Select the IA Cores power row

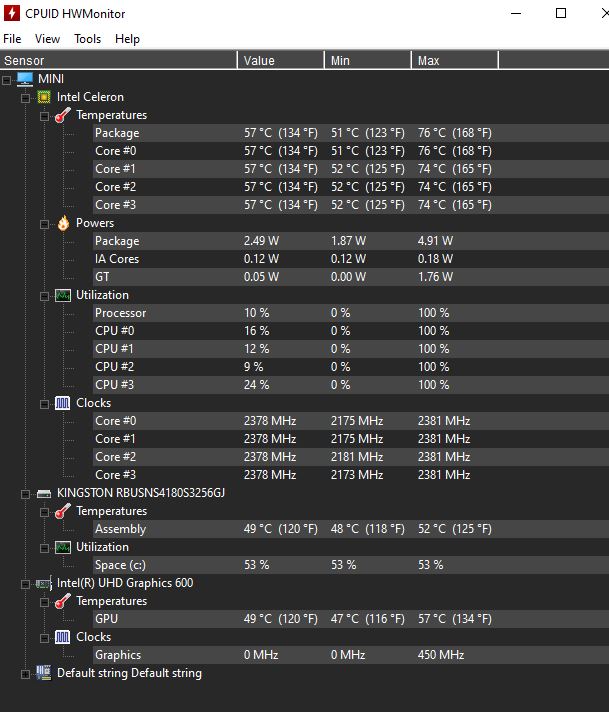tap(351, 259)
